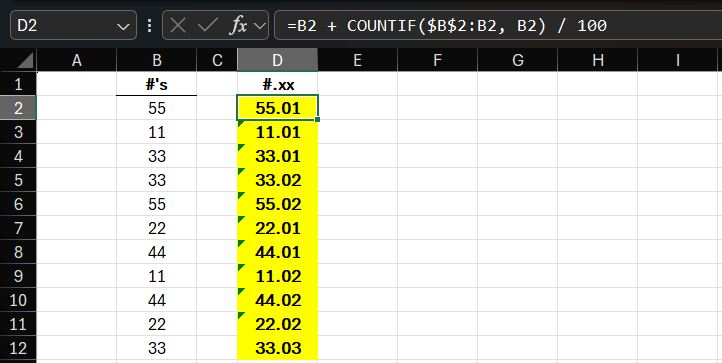Select cell B9 containing 11
This screenshot has height=363, width=722.
157,275
